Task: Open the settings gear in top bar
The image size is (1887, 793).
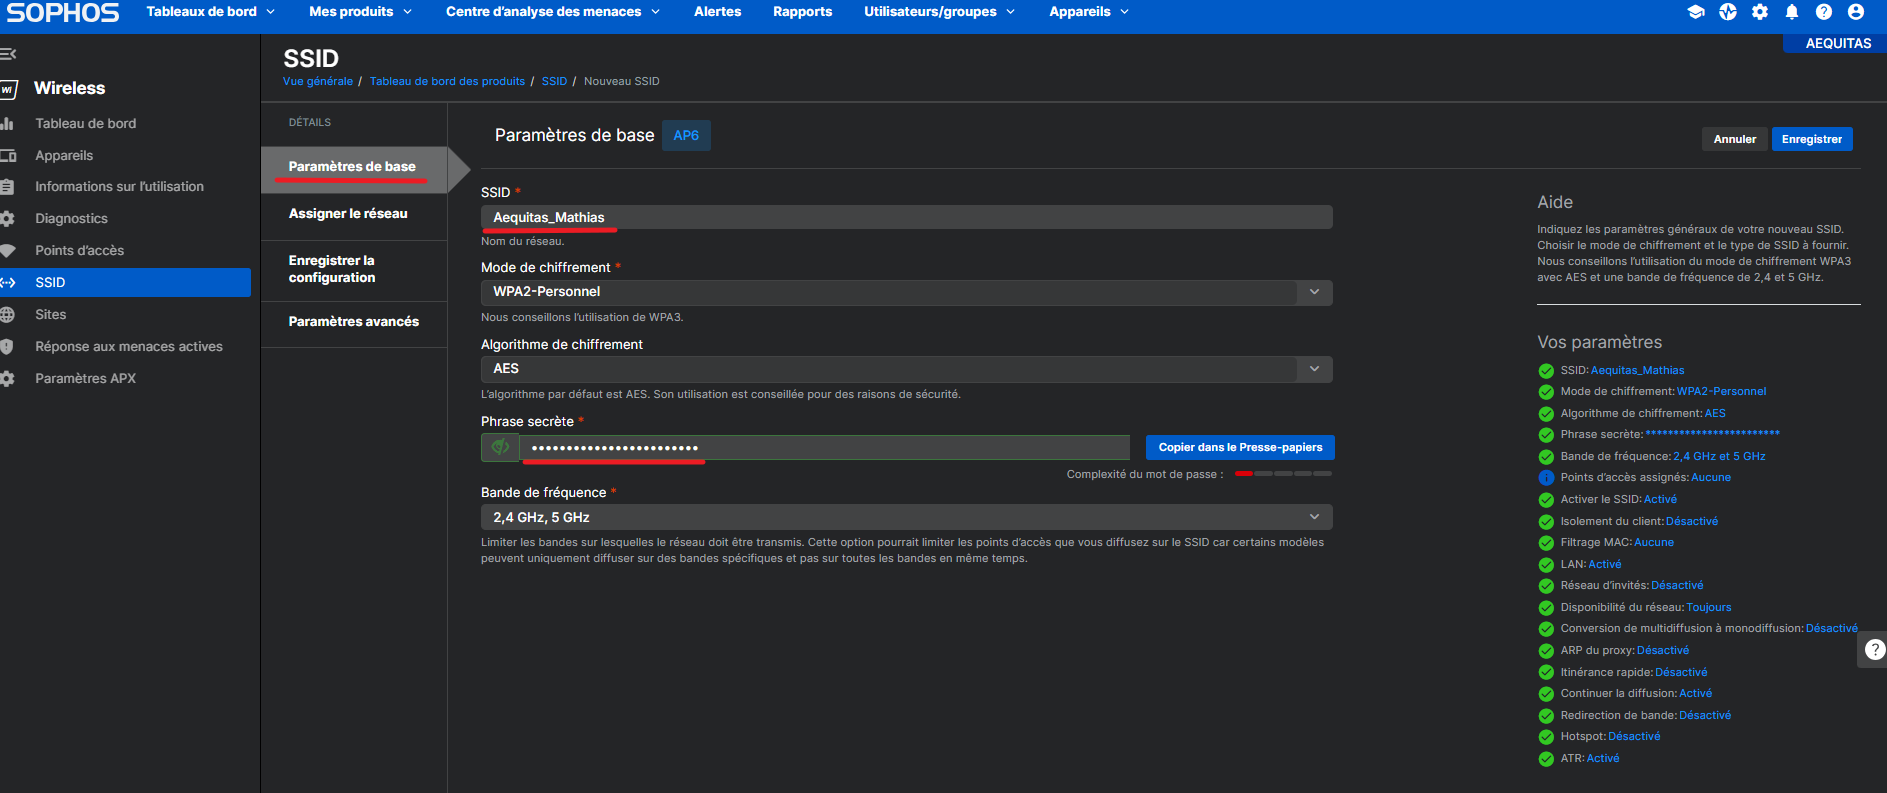Action: coord(1760,12)
